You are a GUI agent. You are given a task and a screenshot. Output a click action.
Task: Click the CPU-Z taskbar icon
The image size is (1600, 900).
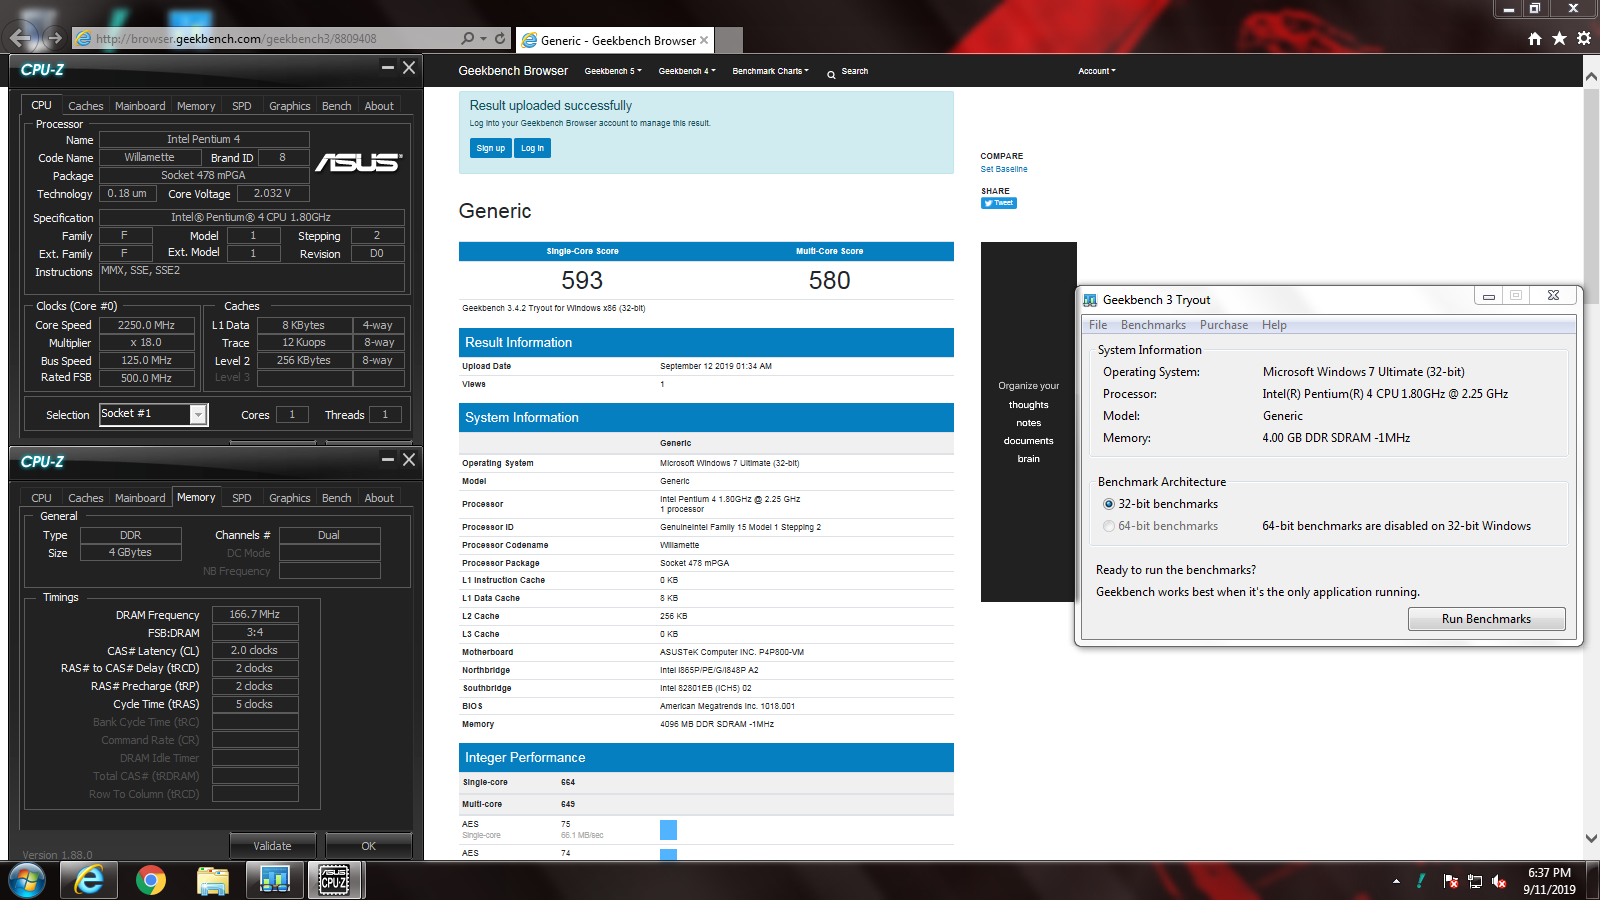point(335,880)
